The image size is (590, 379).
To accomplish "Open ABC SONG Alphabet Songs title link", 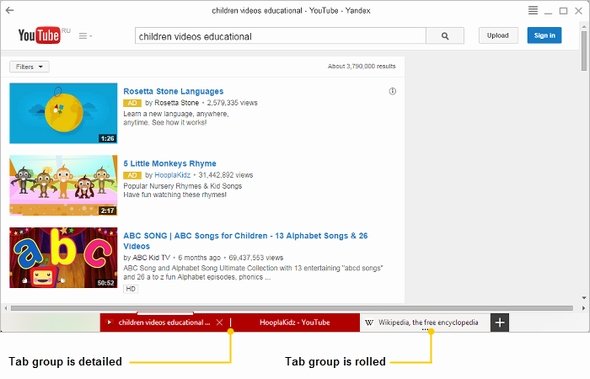I will tap(245, 240).
